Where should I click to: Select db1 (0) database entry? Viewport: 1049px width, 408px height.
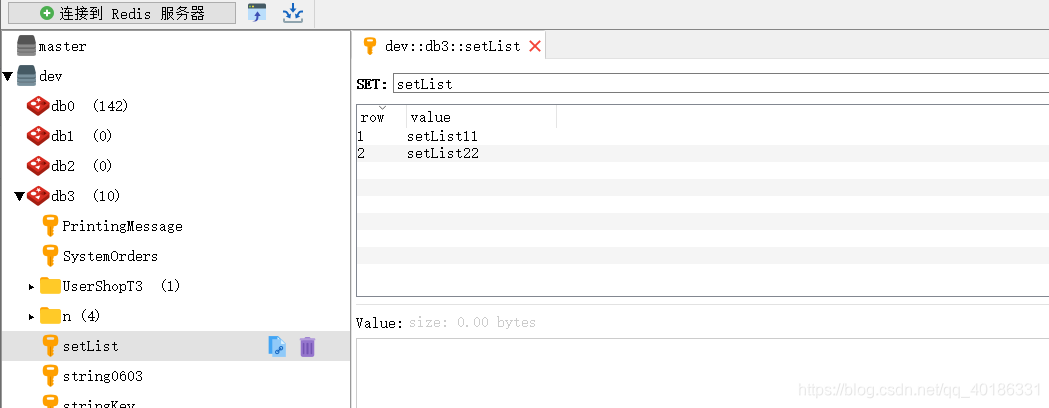[x=82, y=136]
